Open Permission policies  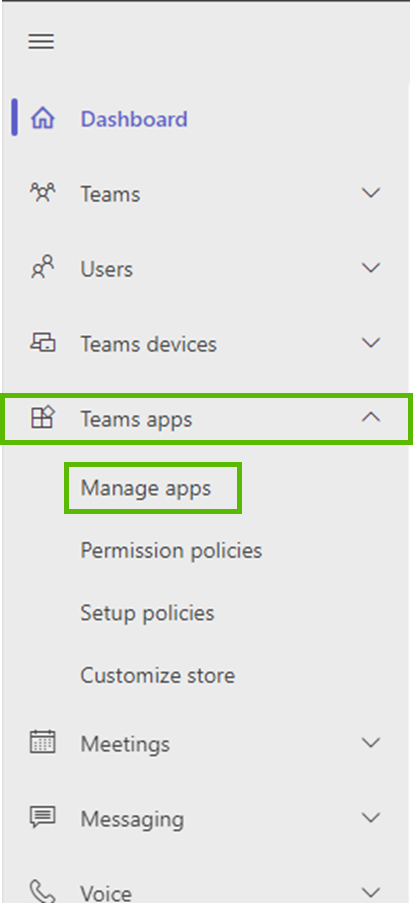pos(171,551)
